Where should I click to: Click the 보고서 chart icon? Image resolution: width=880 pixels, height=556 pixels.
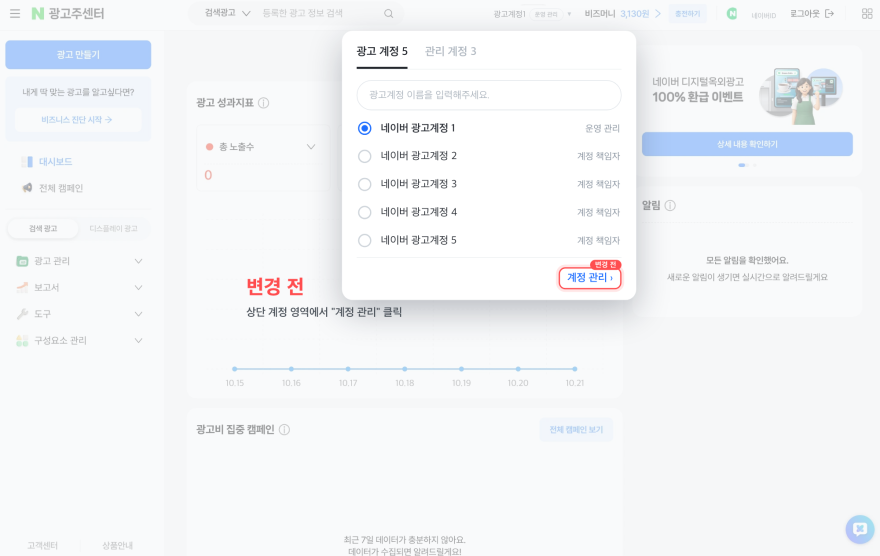(22, 287)
